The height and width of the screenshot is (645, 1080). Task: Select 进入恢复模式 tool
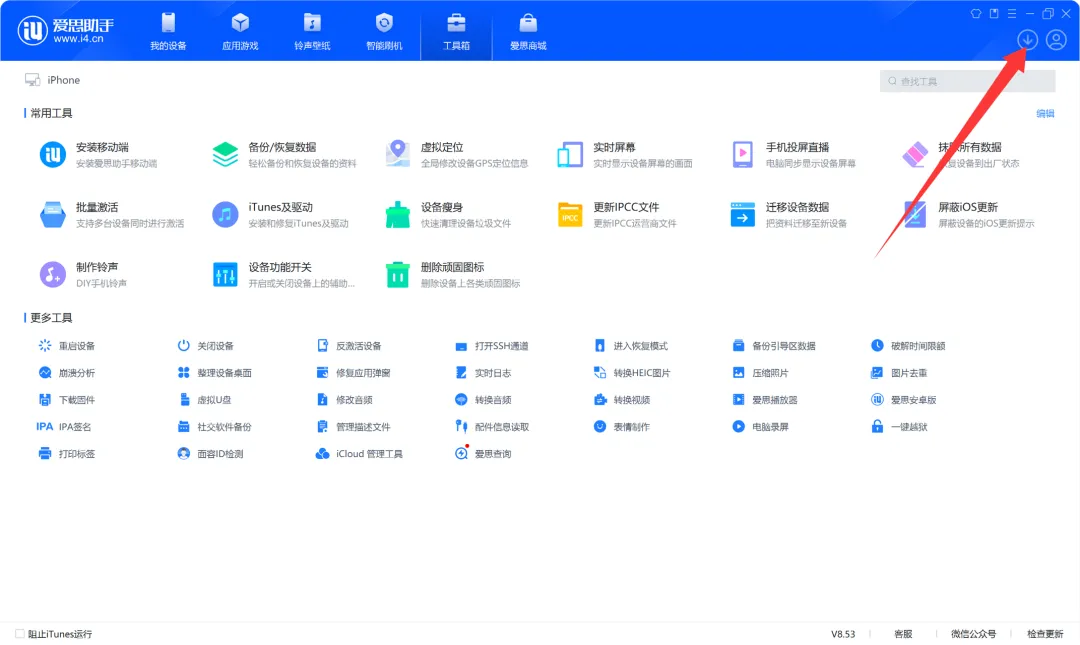tap(631, 346)
